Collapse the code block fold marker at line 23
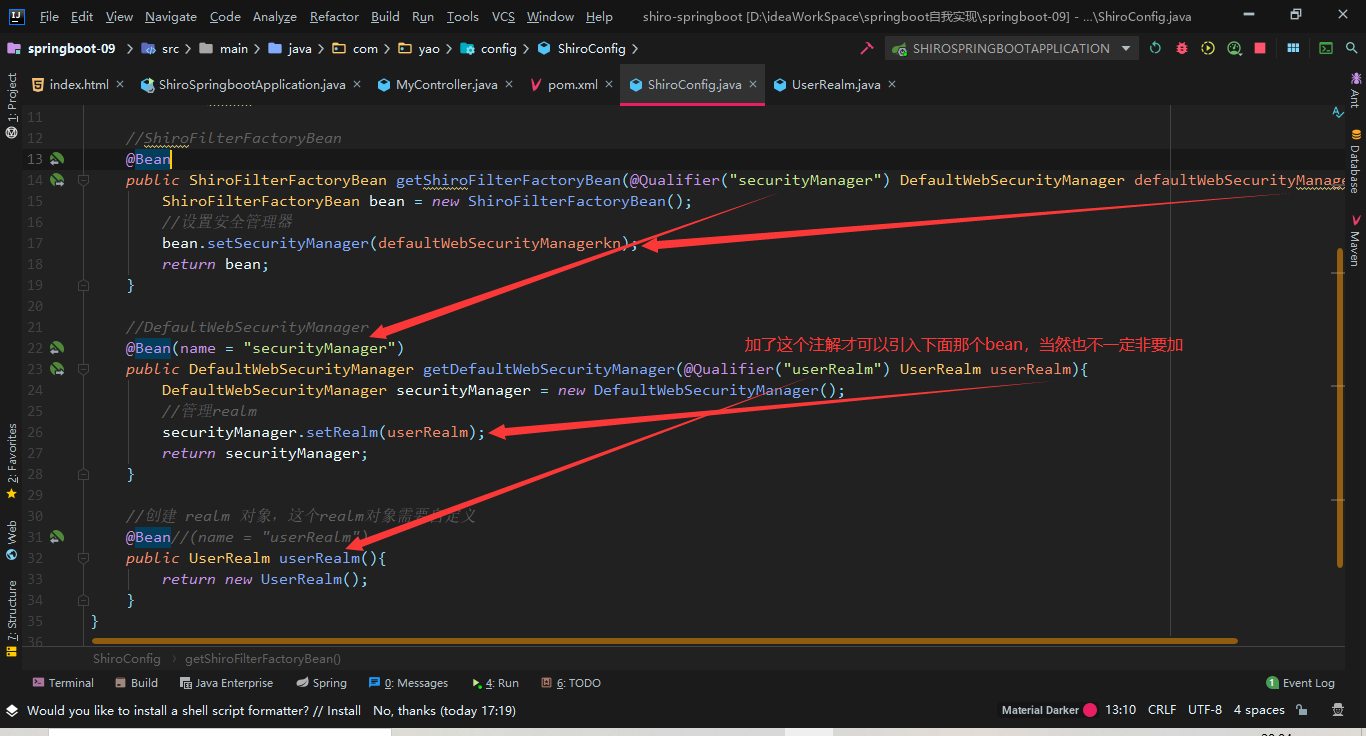The height and width of the screenshot is (736, 1366). [84, 369]
